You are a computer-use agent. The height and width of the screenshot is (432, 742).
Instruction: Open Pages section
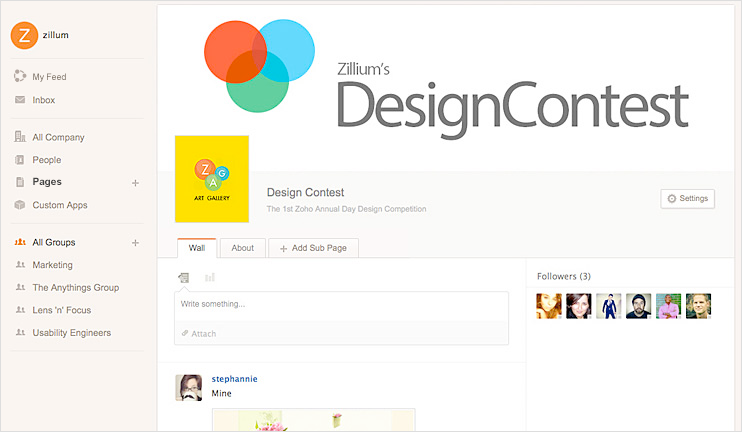point(47,182)
